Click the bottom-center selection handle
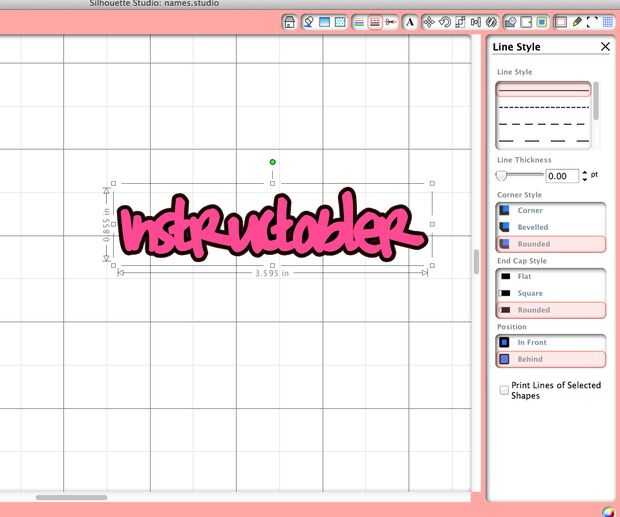Image resolution: width=620 pixels, height=517 pixels. [x=272, y=266]
